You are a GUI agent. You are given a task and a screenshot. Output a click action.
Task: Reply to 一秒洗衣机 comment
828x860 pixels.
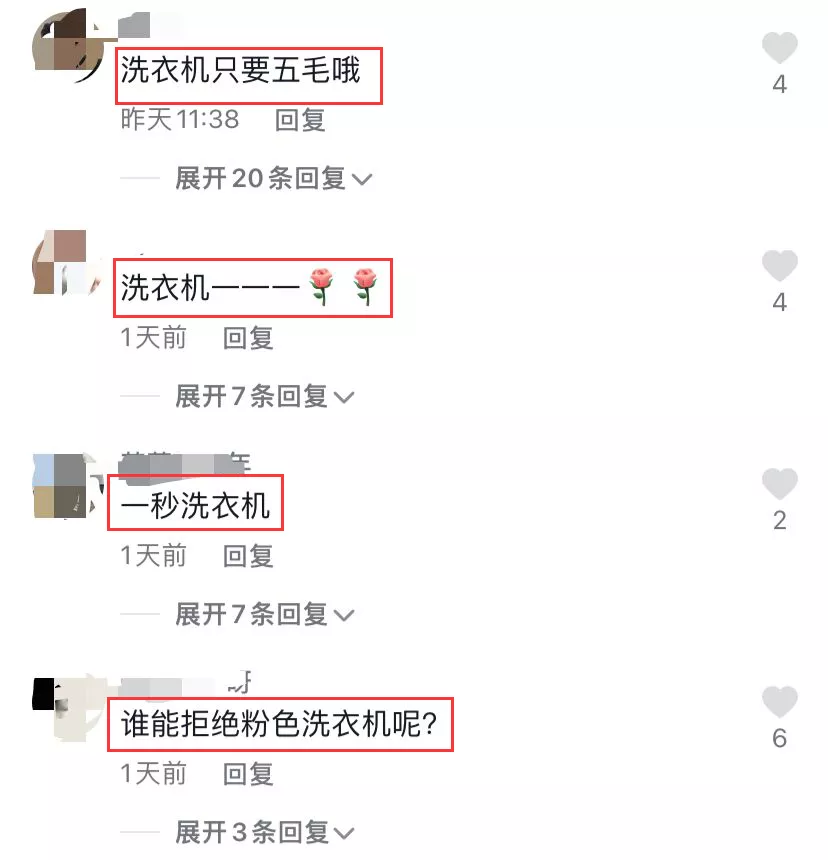pos(248,556)
